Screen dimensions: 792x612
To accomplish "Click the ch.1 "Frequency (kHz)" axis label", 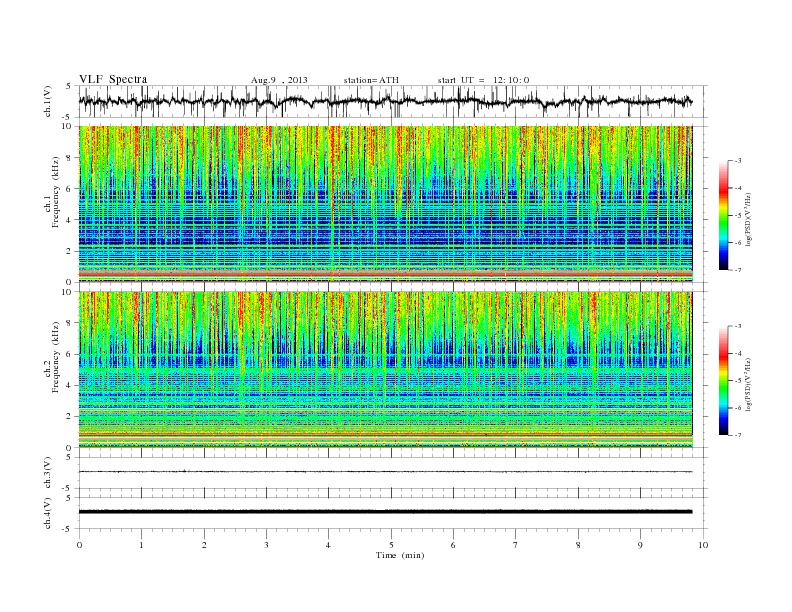I will (56, 192).
